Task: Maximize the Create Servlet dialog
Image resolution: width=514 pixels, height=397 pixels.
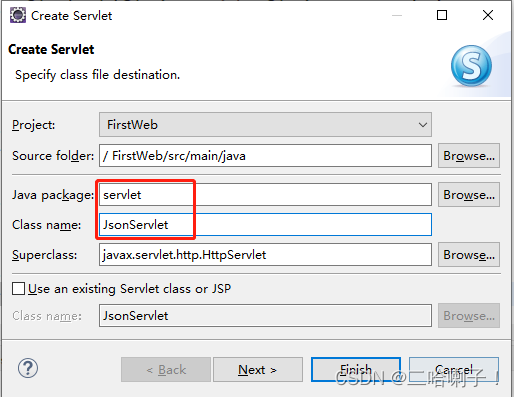Action: (442, 15)
